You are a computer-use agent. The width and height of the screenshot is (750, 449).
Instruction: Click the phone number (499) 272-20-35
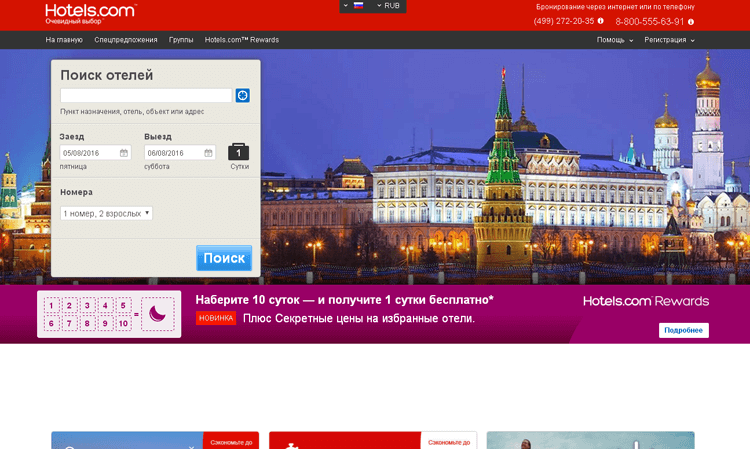(564, 21)
